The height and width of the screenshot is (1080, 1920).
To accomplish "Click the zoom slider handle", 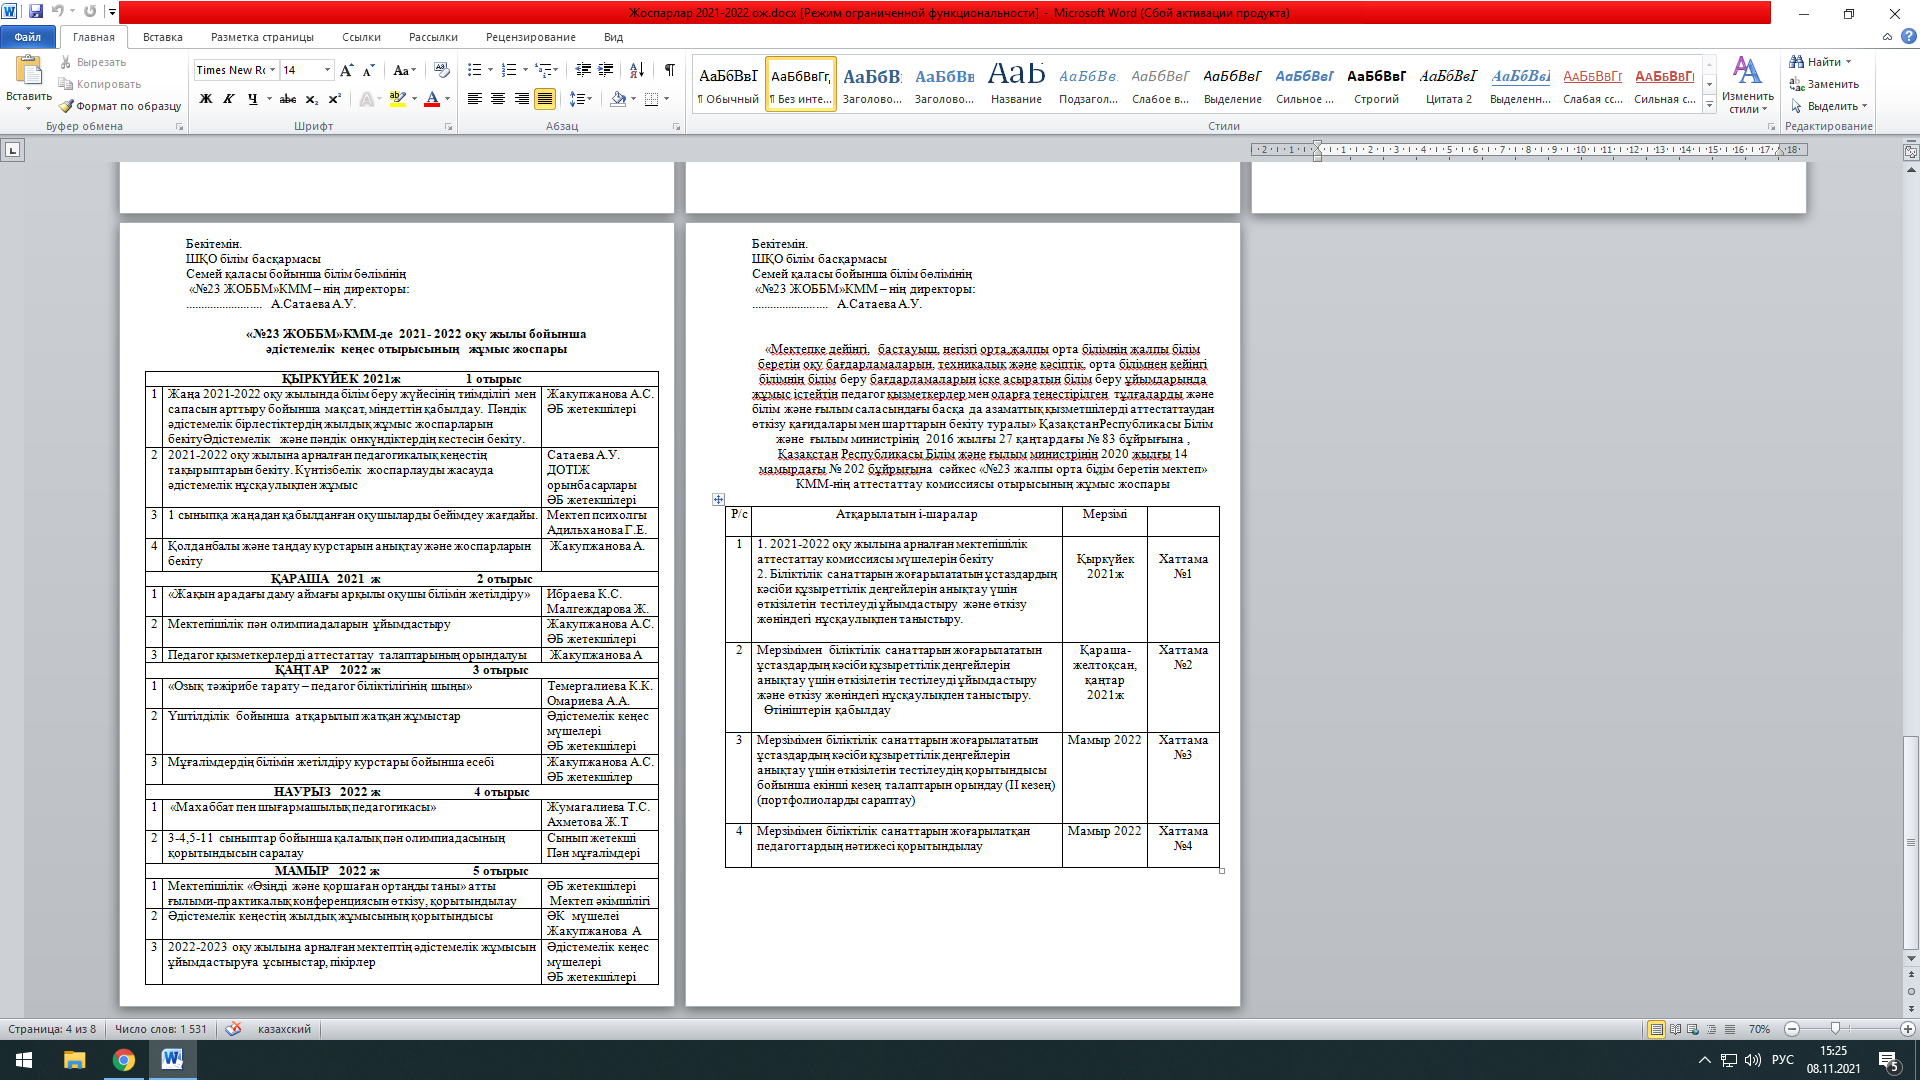I will (1835, 1029).
